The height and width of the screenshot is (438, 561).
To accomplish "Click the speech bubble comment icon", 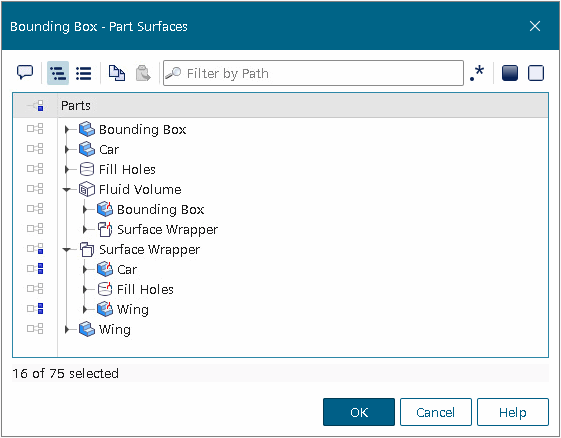I will click(x=25, y=73).
